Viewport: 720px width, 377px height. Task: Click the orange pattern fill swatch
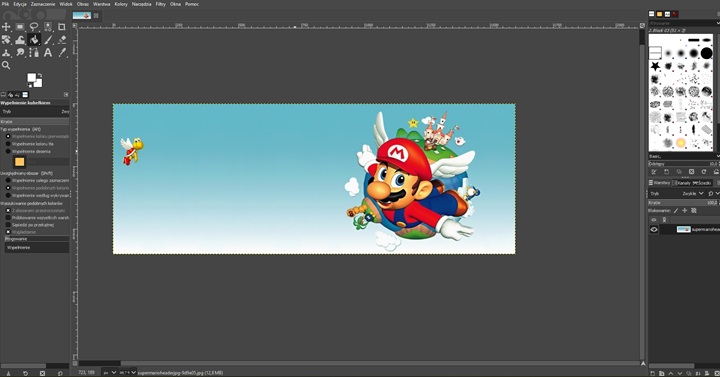(x=19, y=162)
